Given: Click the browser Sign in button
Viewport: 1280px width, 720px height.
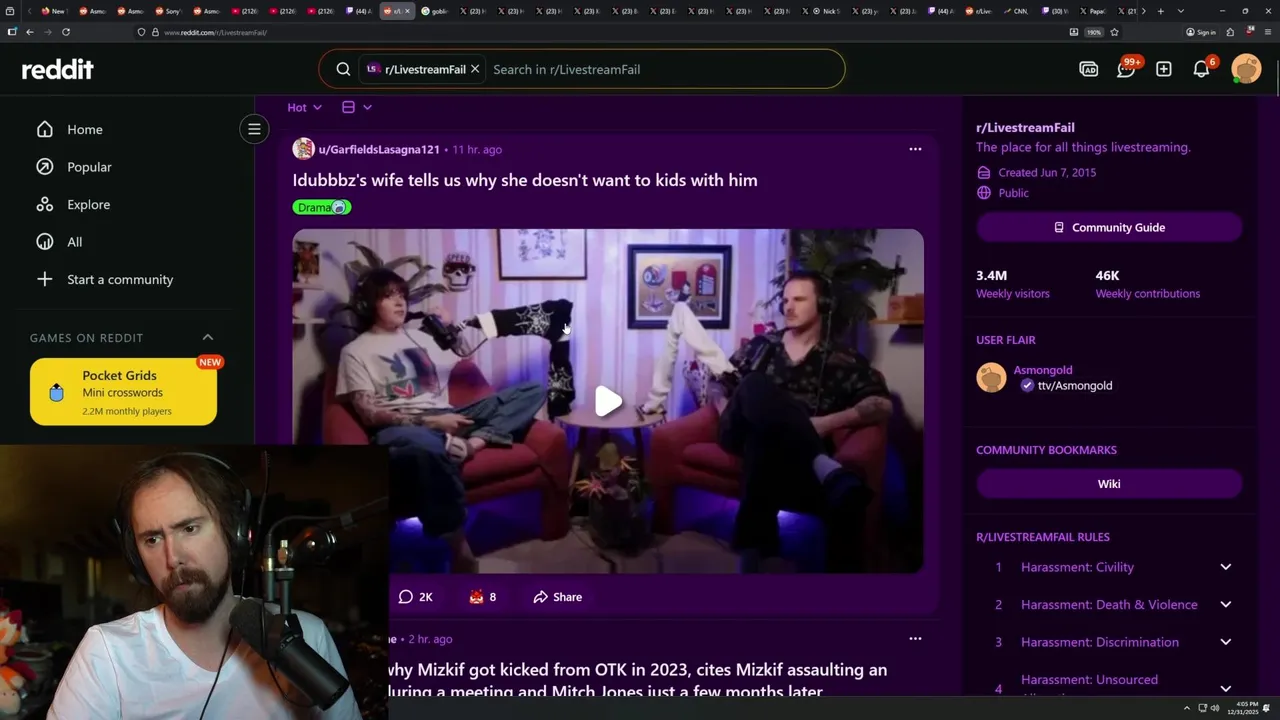Looking at the screenshot, I should click(1201, 32).
